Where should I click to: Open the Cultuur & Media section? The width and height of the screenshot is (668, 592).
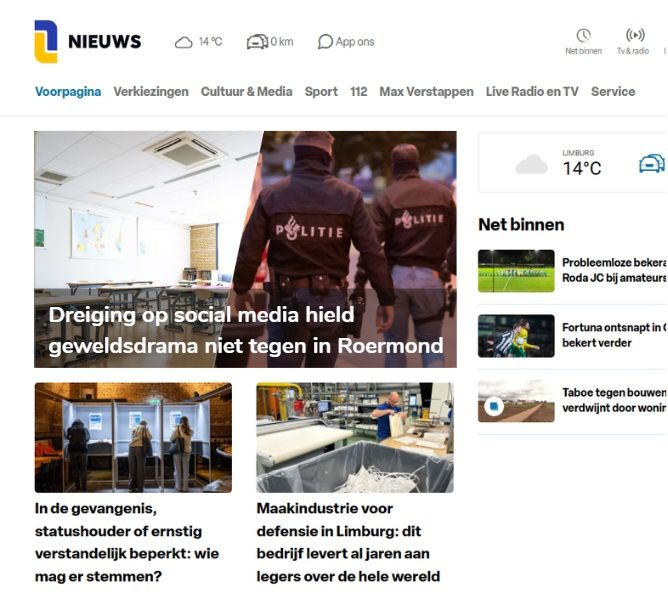coord(247,92)
